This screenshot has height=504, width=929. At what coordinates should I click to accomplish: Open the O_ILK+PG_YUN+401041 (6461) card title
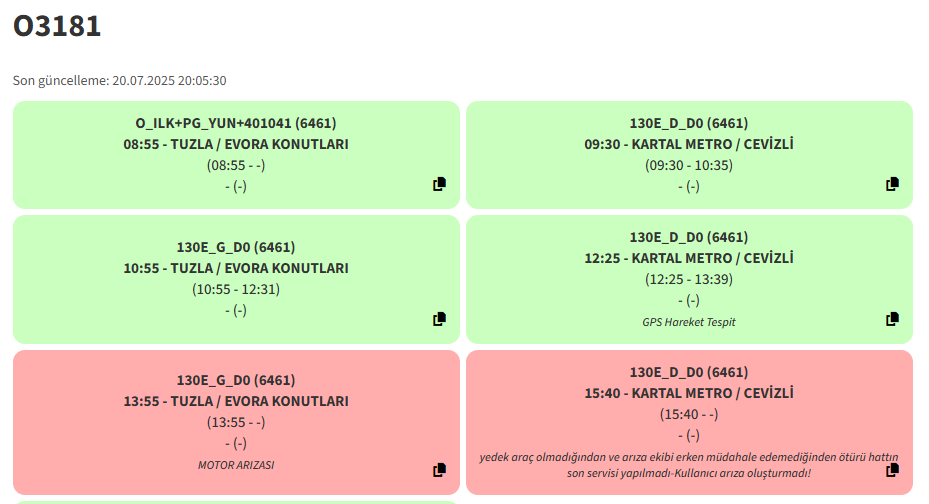[236, 123]
